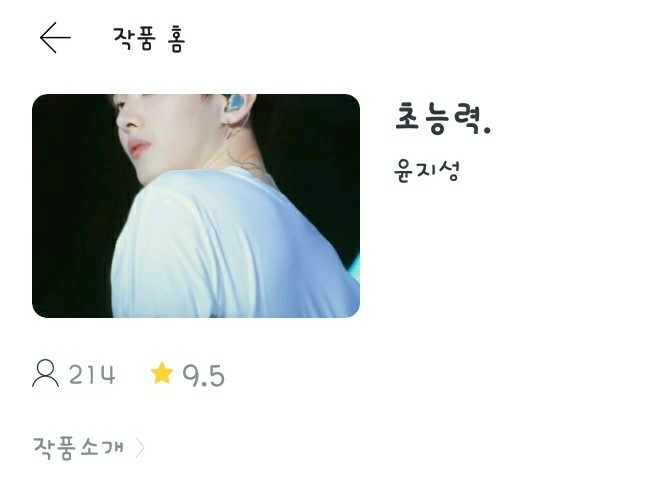Return to previous page via back arrow
648x486 pixels.
55,38
